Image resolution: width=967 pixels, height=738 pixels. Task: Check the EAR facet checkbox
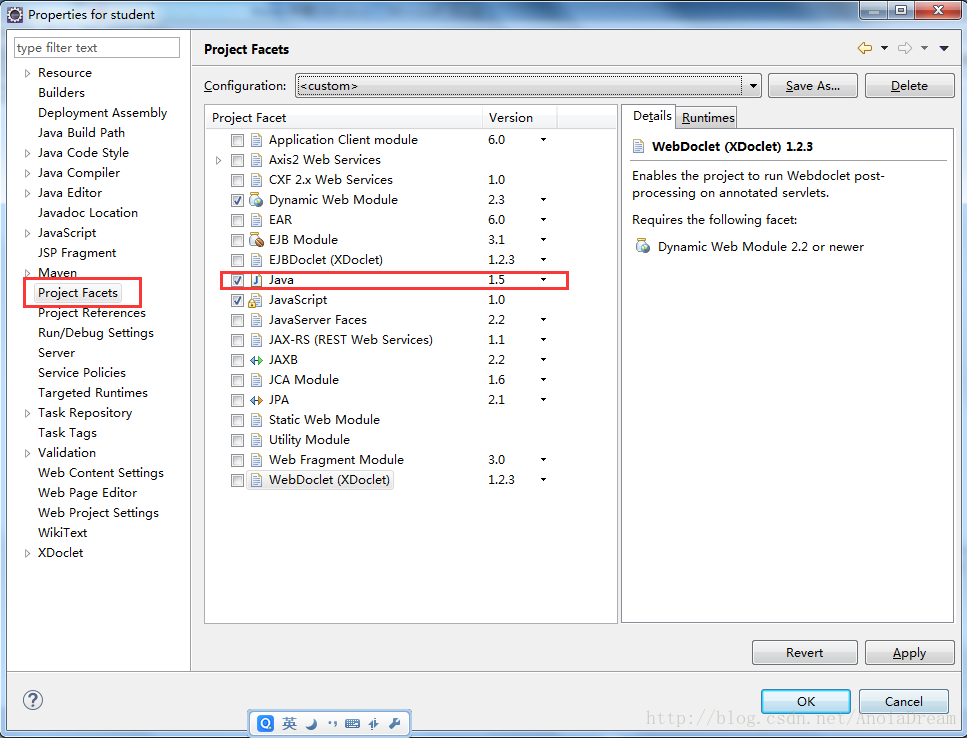237,220
